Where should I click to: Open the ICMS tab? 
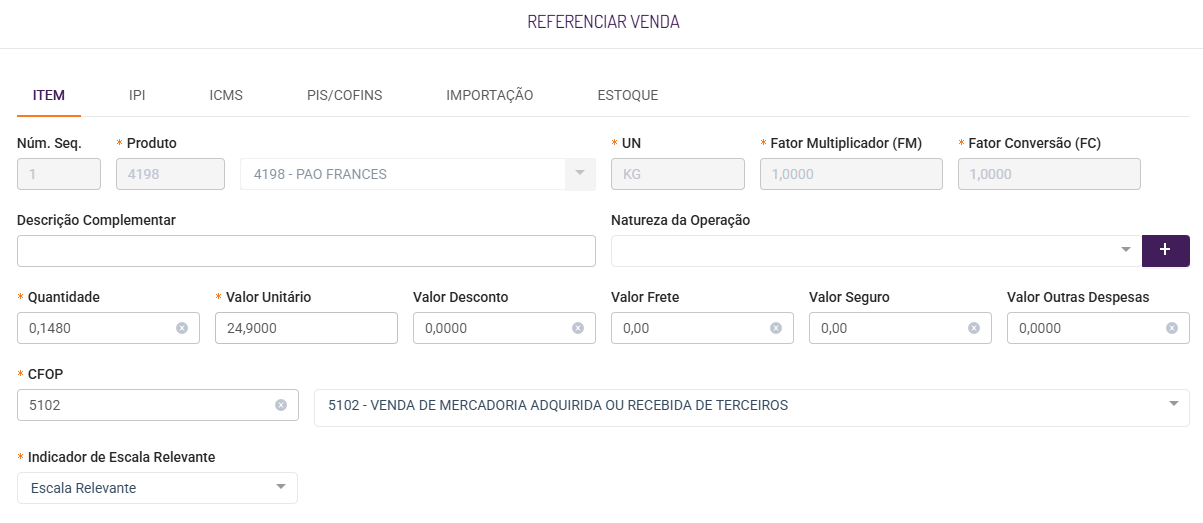226,96
